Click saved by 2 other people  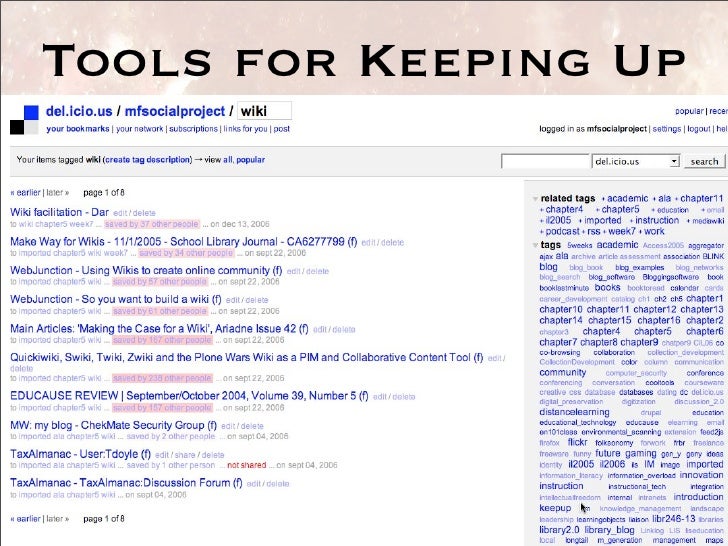(x=171, y=436)
